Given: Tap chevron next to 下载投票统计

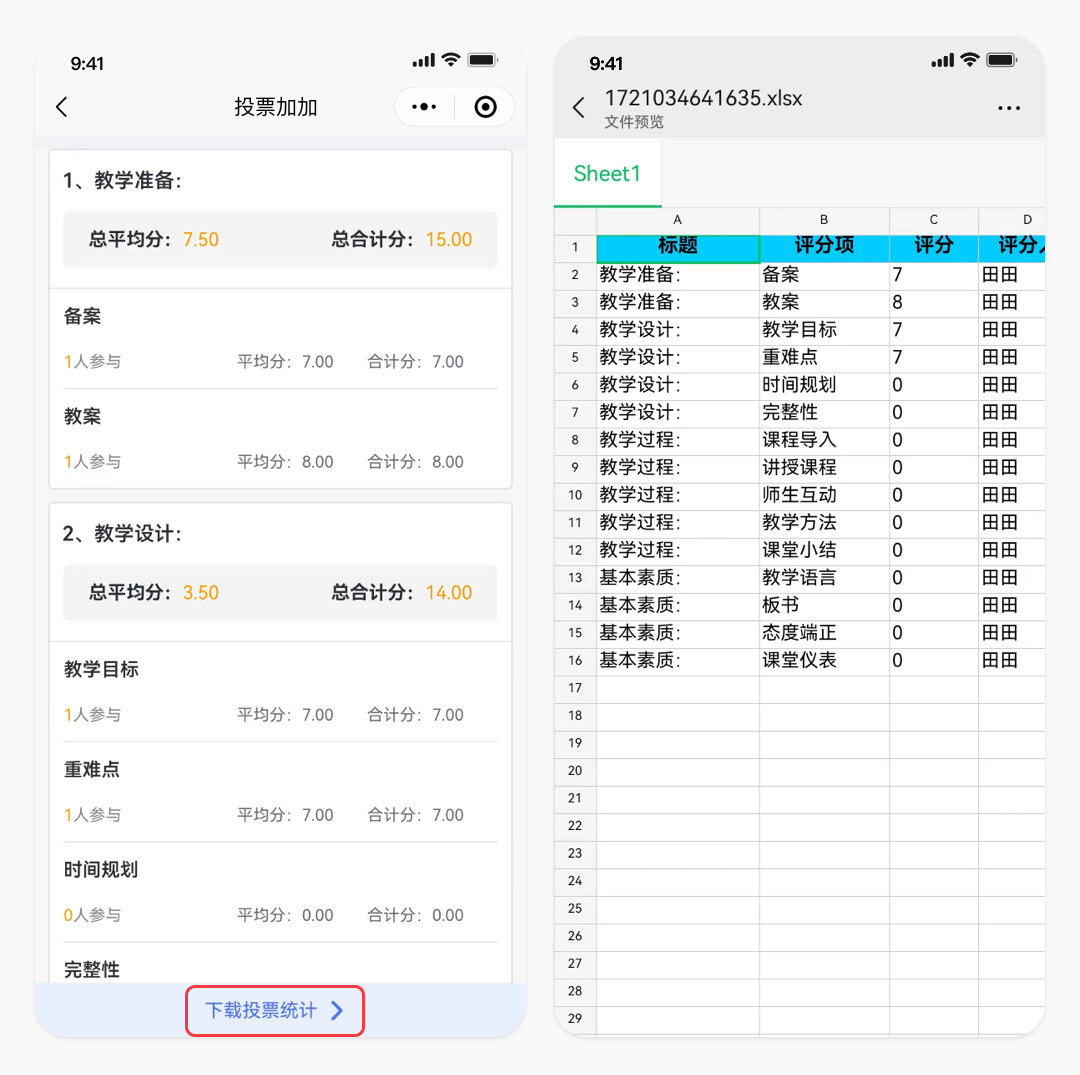Looking at the screenshot, I should [337, 1011].
